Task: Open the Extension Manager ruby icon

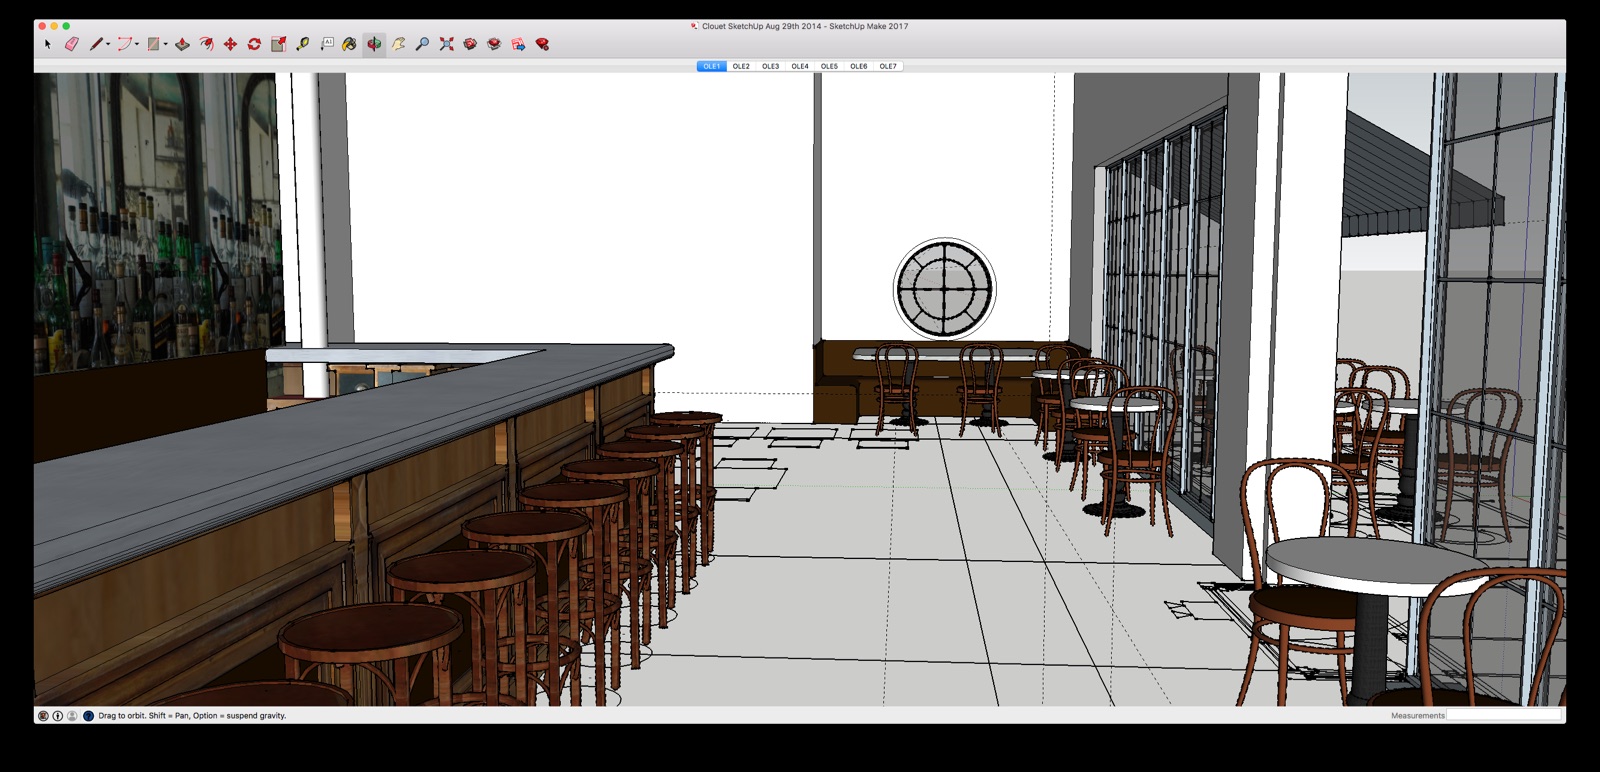Action: click(542, 44)
